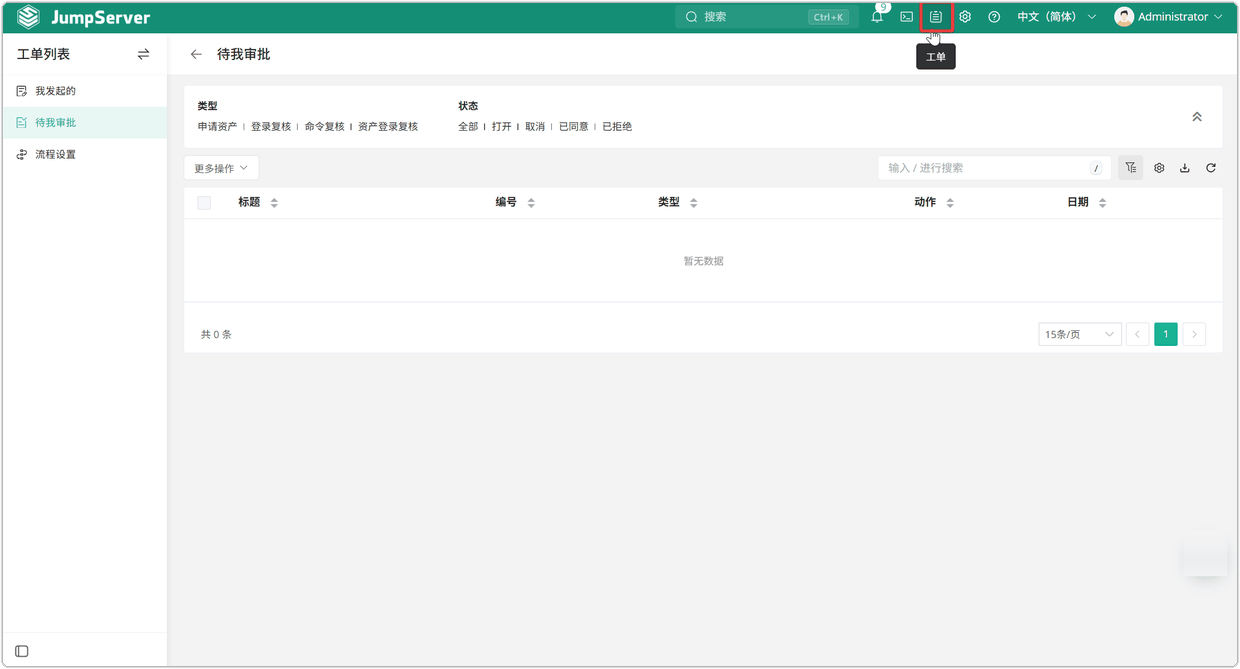Click the 输入 / 进行搜索 table search field
1240x669 pixels.
(x=994, y=168)
